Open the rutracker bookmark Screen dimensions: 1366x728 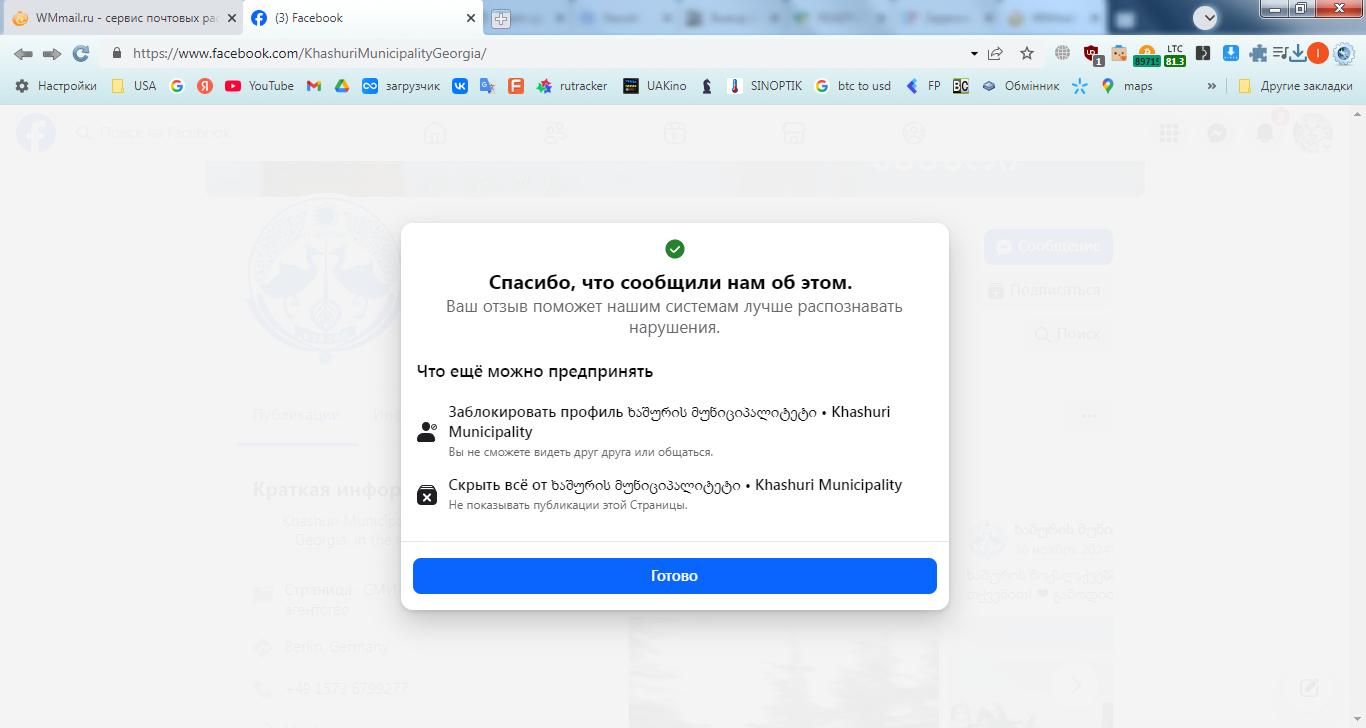(x=572, y=86)
